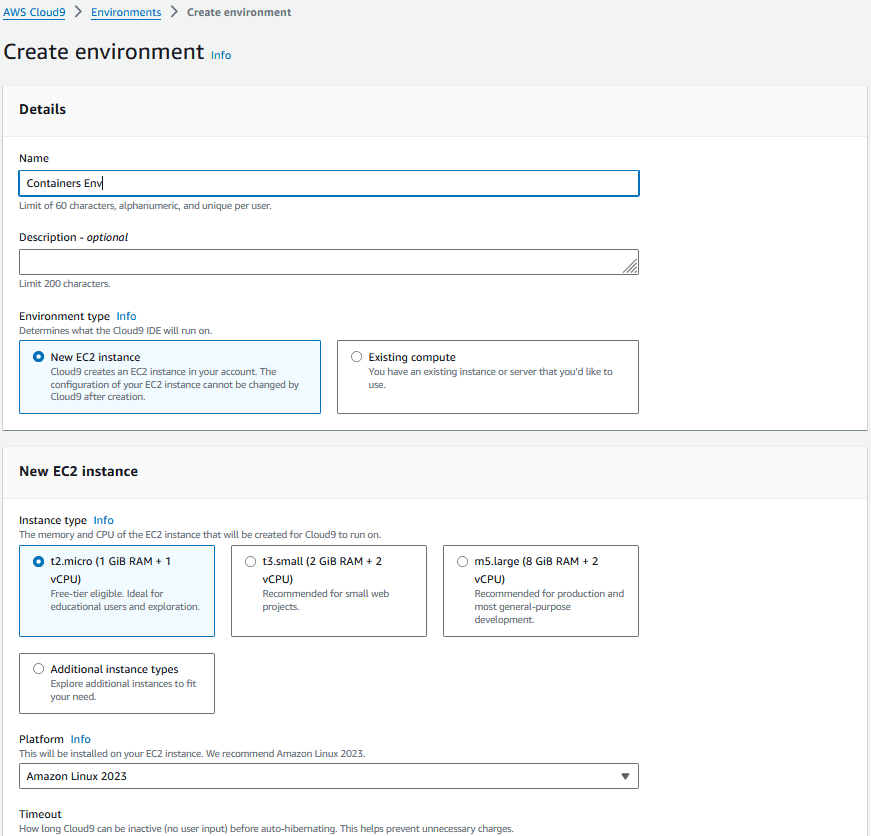Select the New EC2 instance radio option
Image resolution: width=871 pixels, height=836 pixels.
pos(38,357)
